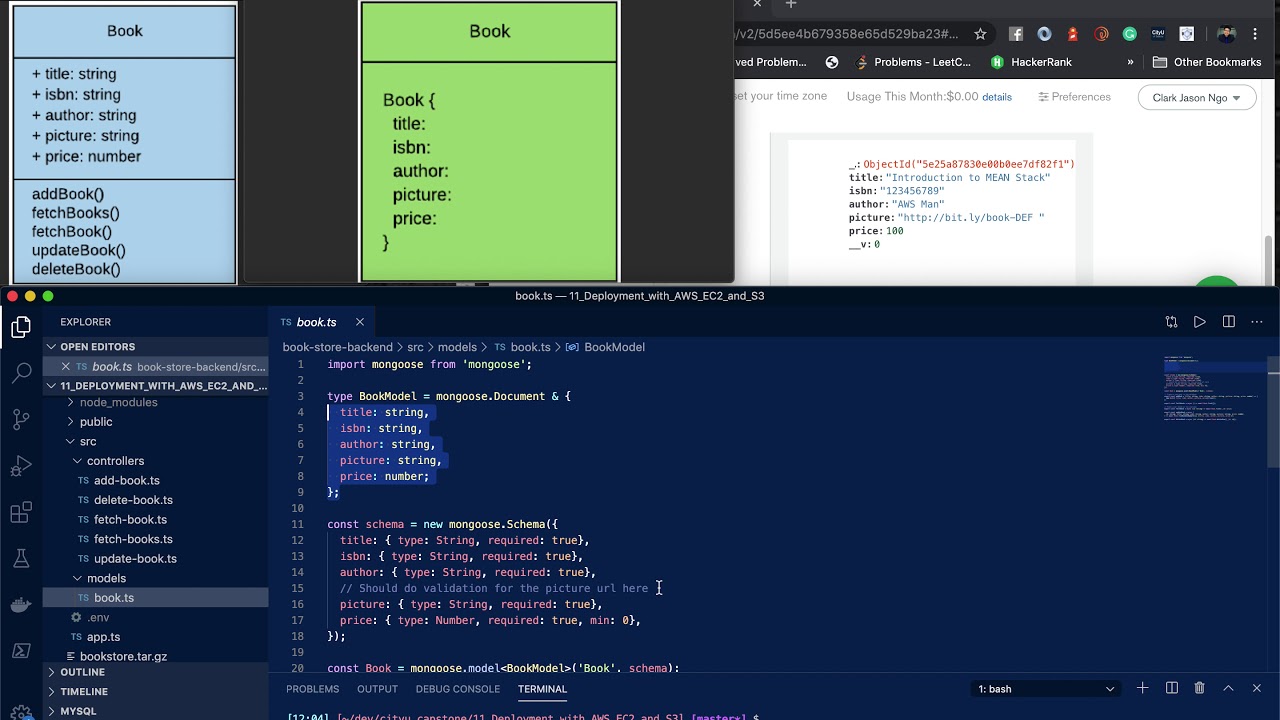This screenshot has width=1280, height=720.
Task: Open editor More Actions ellipsis
Action: pos(1257,322)
